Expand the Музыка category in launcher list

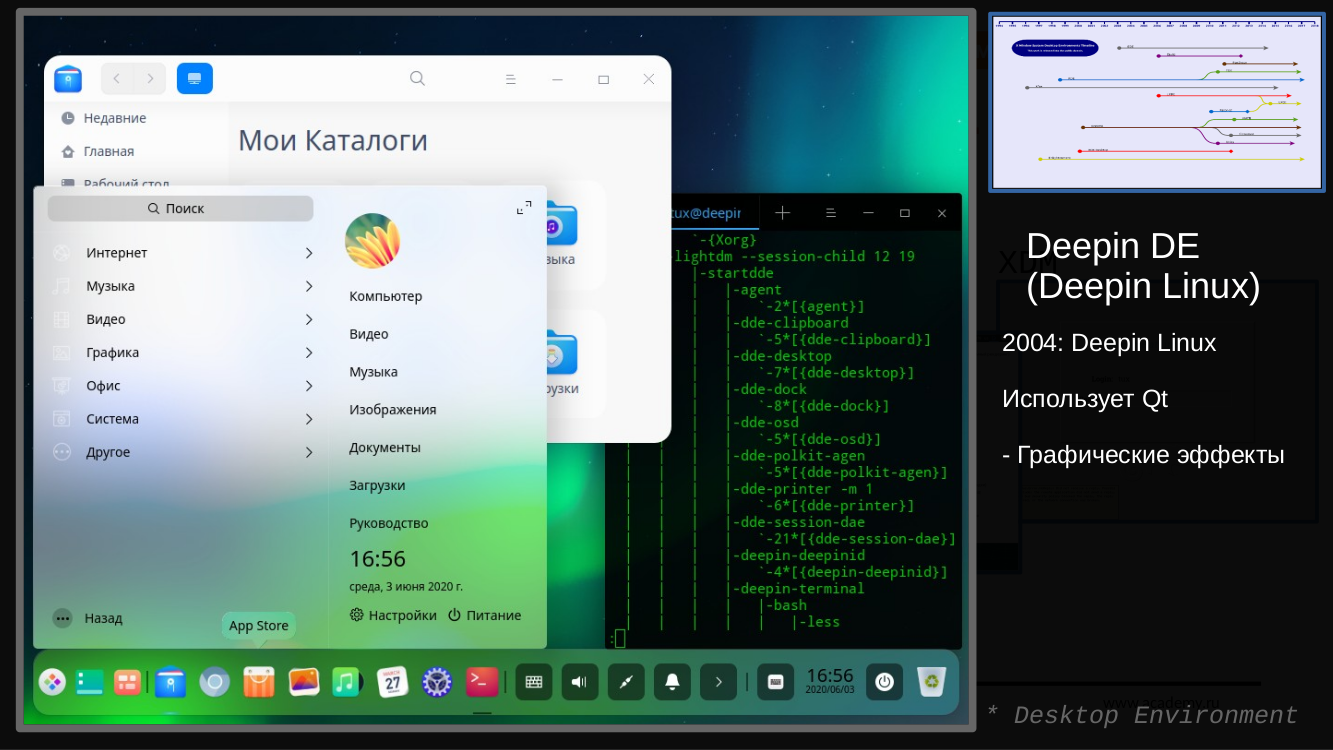click(x=183, y=286)
